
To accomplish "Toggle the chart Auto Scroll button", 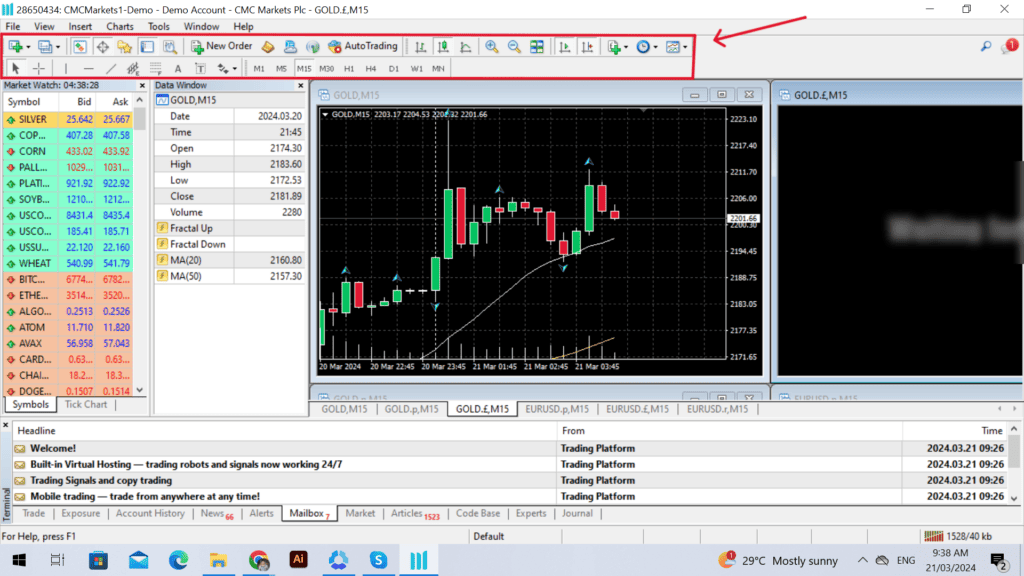I will click(x=565, y=46).
